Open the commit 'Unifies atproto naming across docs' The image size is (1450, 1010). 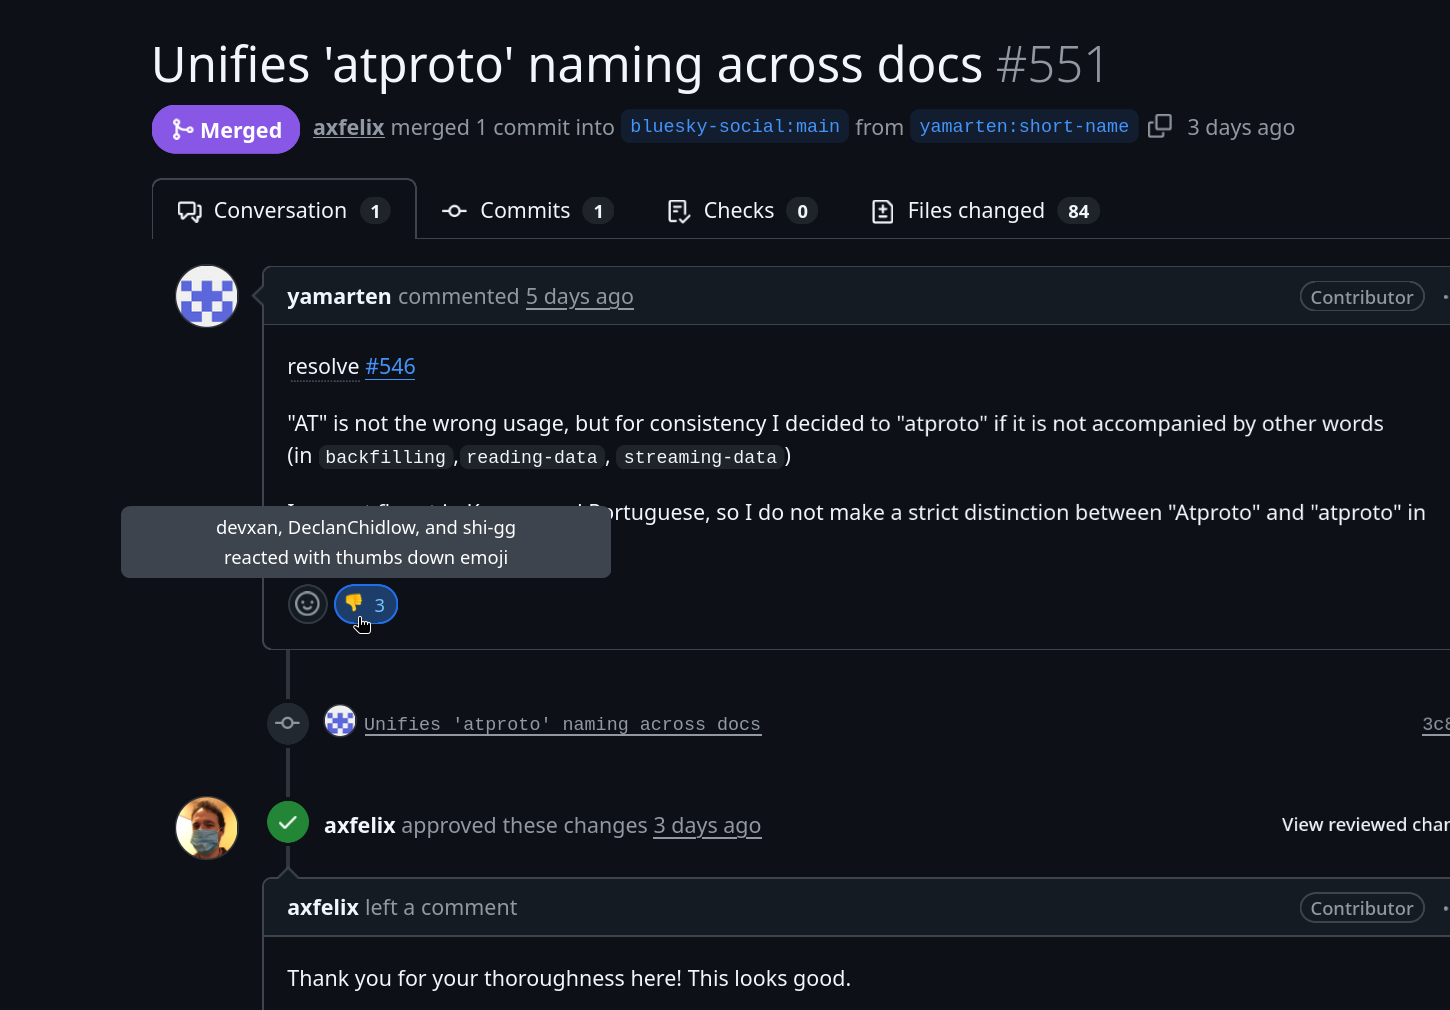click(x=562, y=724)
